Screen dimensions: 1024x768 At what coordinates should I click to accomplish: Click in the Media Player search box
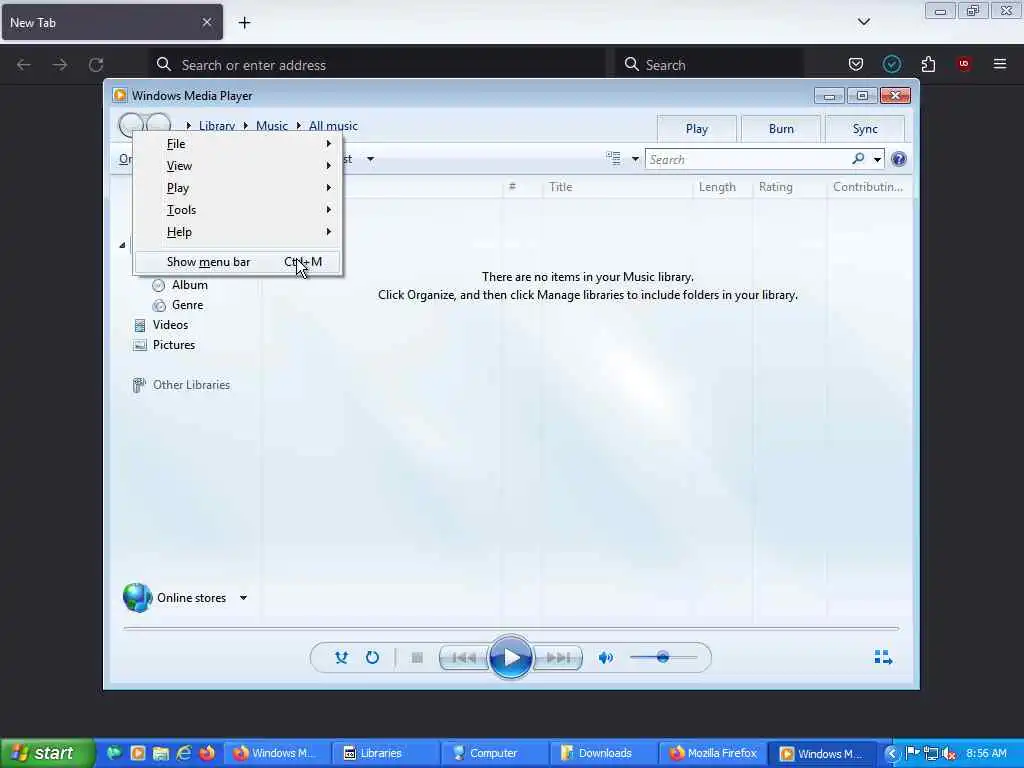click(x=748, y=159)
